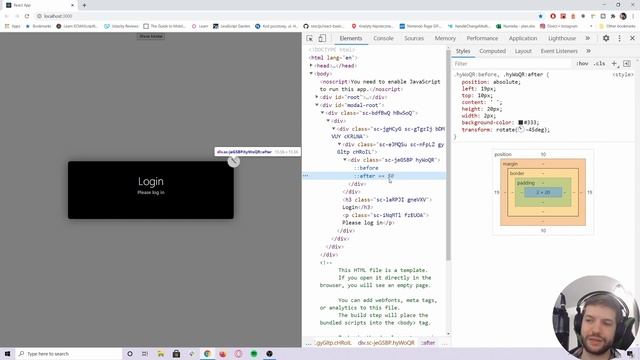Screen dimensions: 640x360
Task: Open the Application panel tab
Action: (x=523, y=38)
